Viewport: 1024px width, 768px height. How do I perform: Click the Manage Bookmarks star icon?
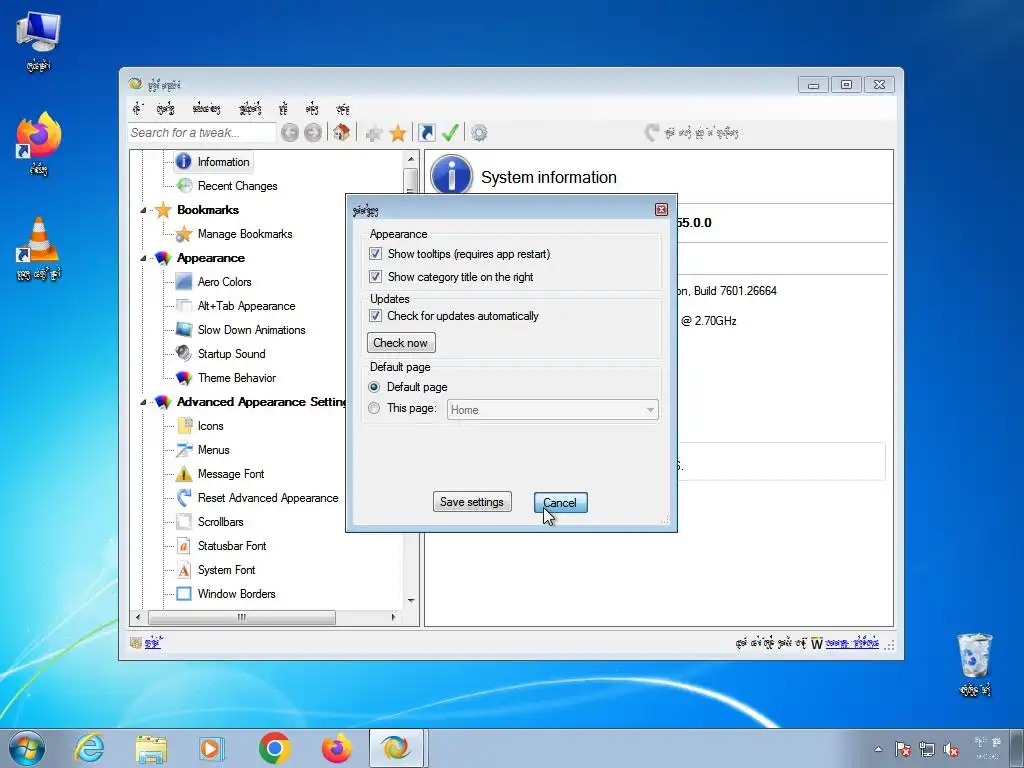(x=184, y=234)
